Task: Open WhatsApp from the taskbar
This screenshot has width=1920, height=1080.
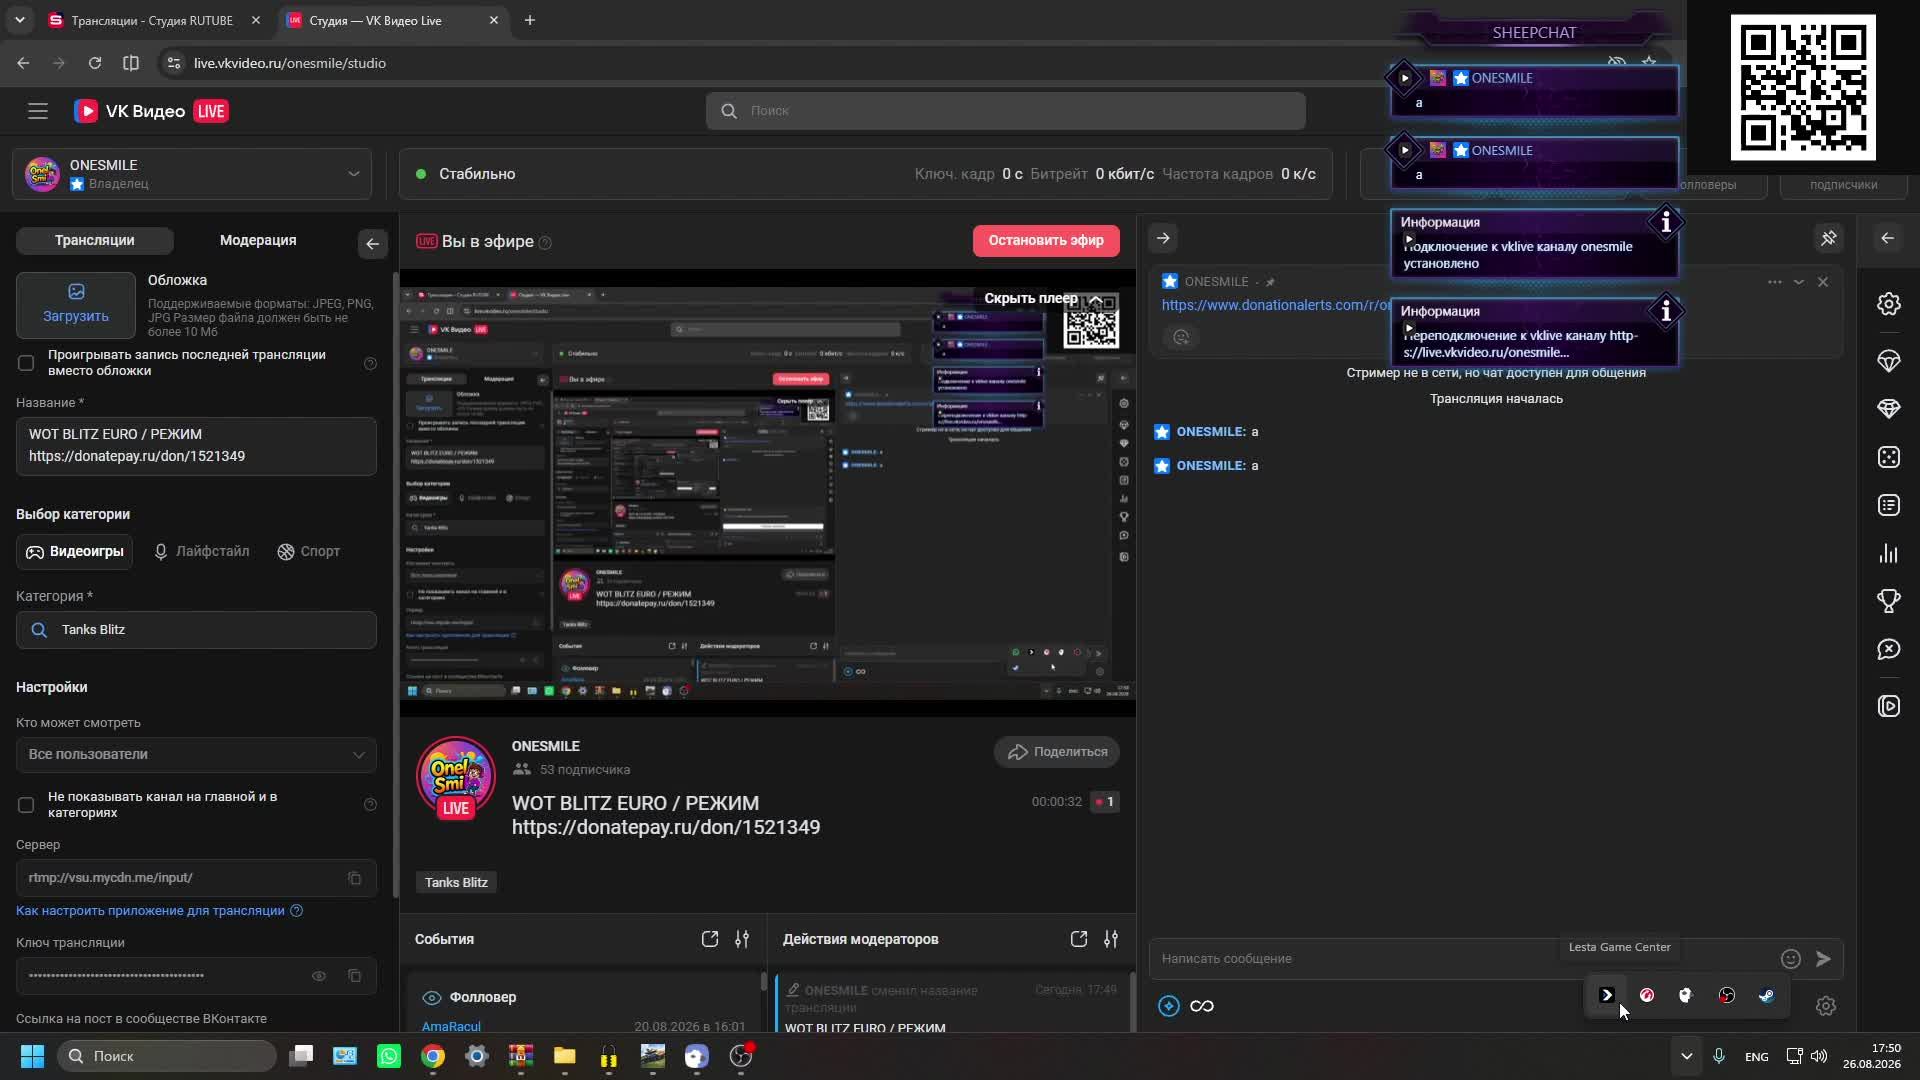Action: 389,1056
